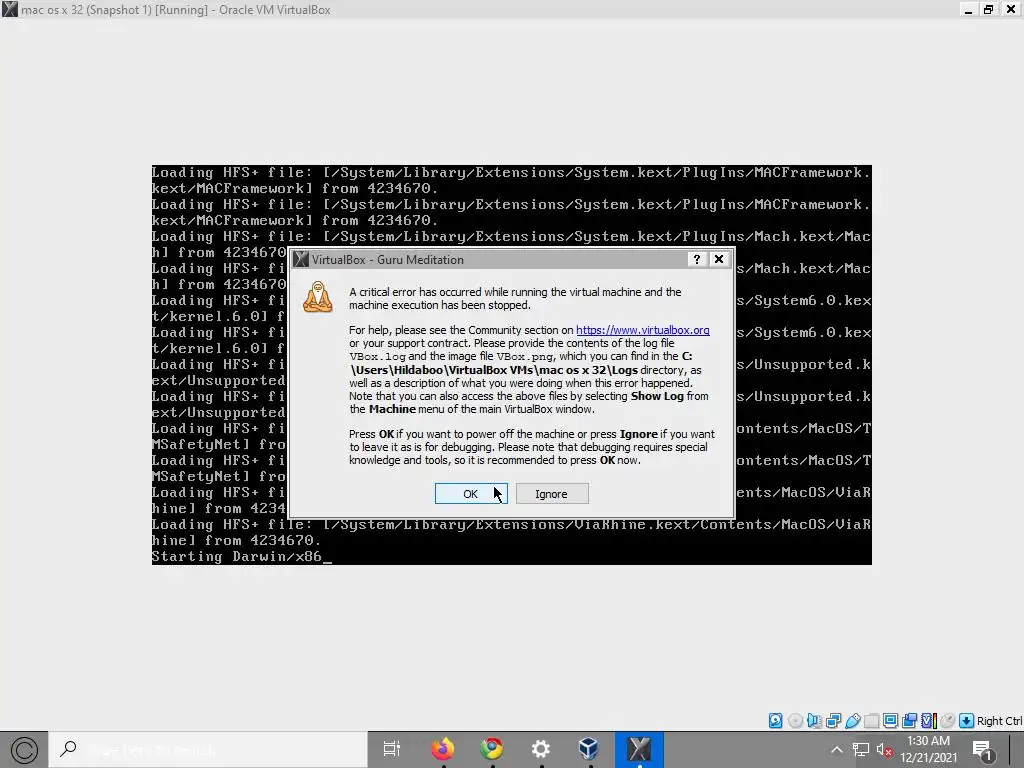Image resolution: width=1024 pixels, height=768 pixels.
Task: Click the muted volume tray icon
Action: [x=884, y=750]
